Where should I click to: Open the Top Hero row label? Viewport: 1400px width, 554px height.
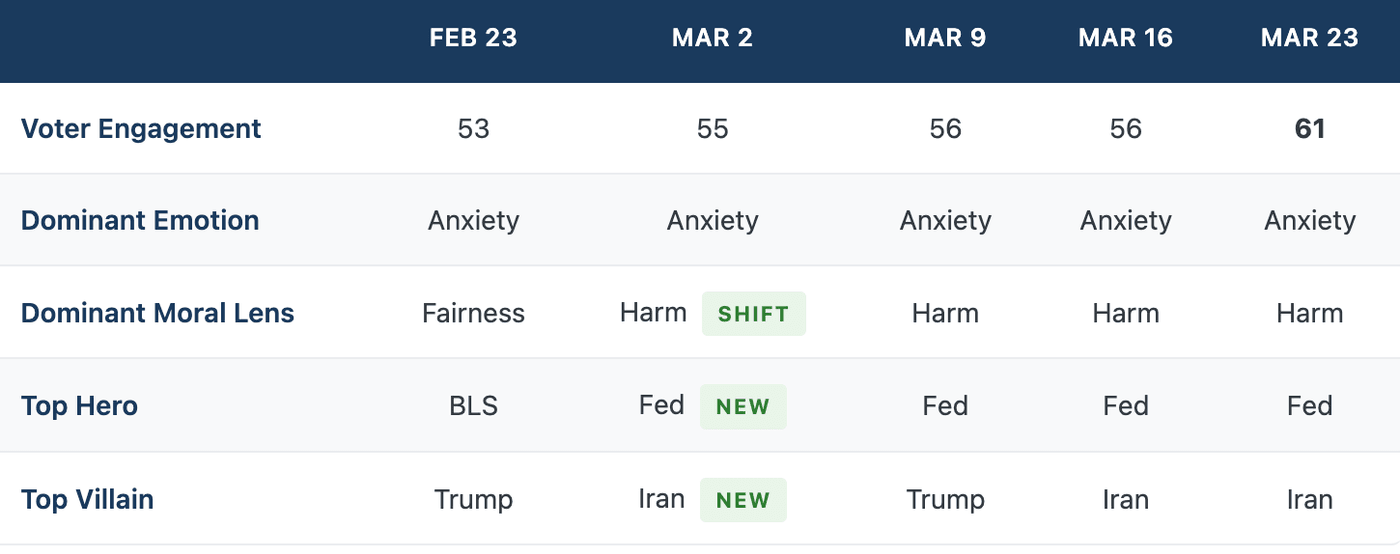[x=79, y=406]
